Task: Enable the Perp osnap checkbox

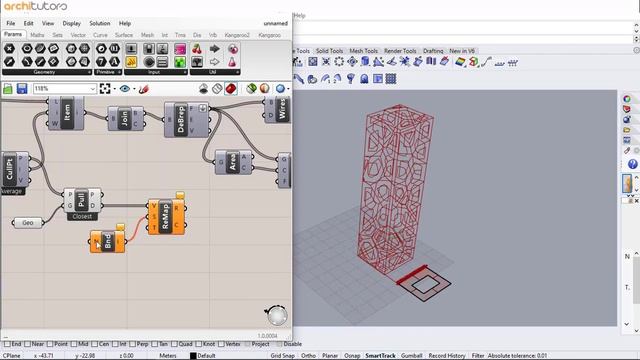Action: [132, 344]
